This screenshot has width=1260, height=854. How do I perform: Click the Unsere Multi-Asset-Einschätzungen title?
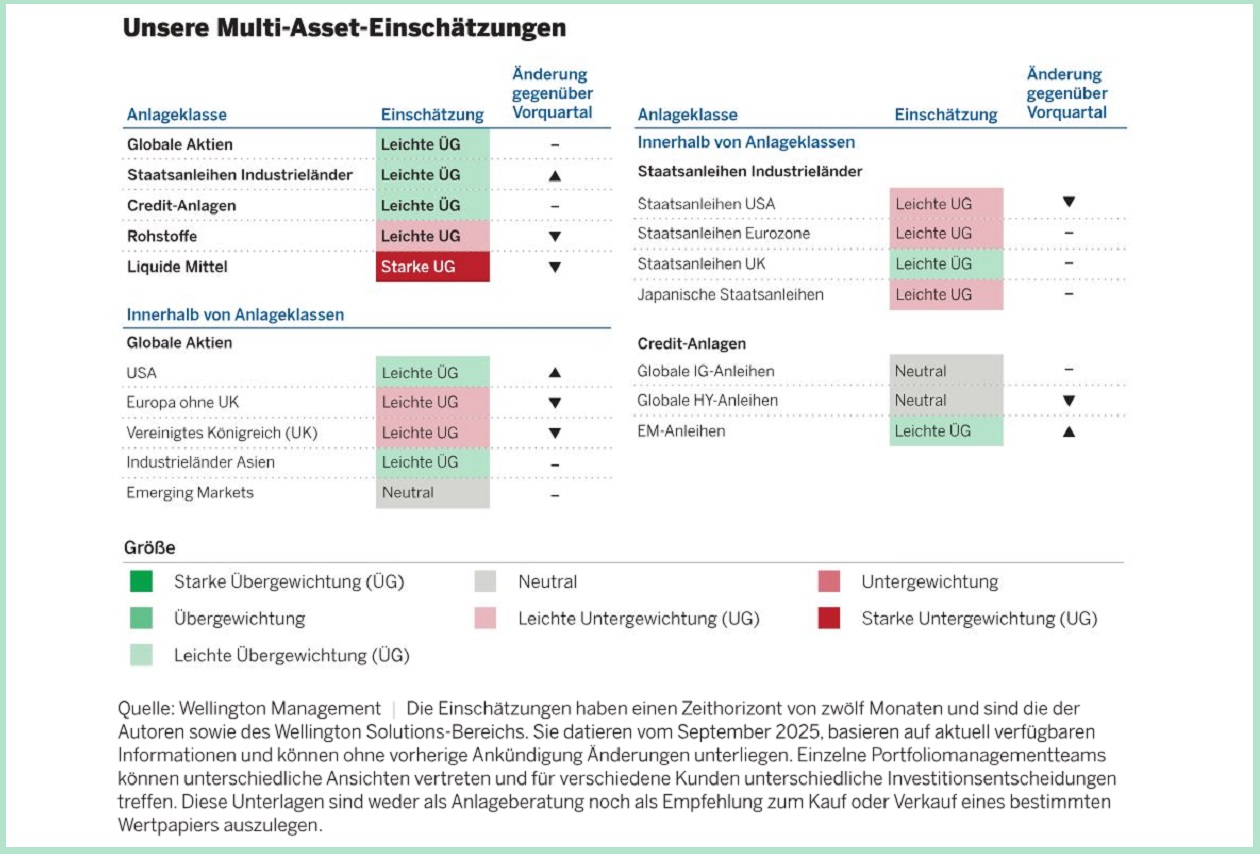click(344, 28)
